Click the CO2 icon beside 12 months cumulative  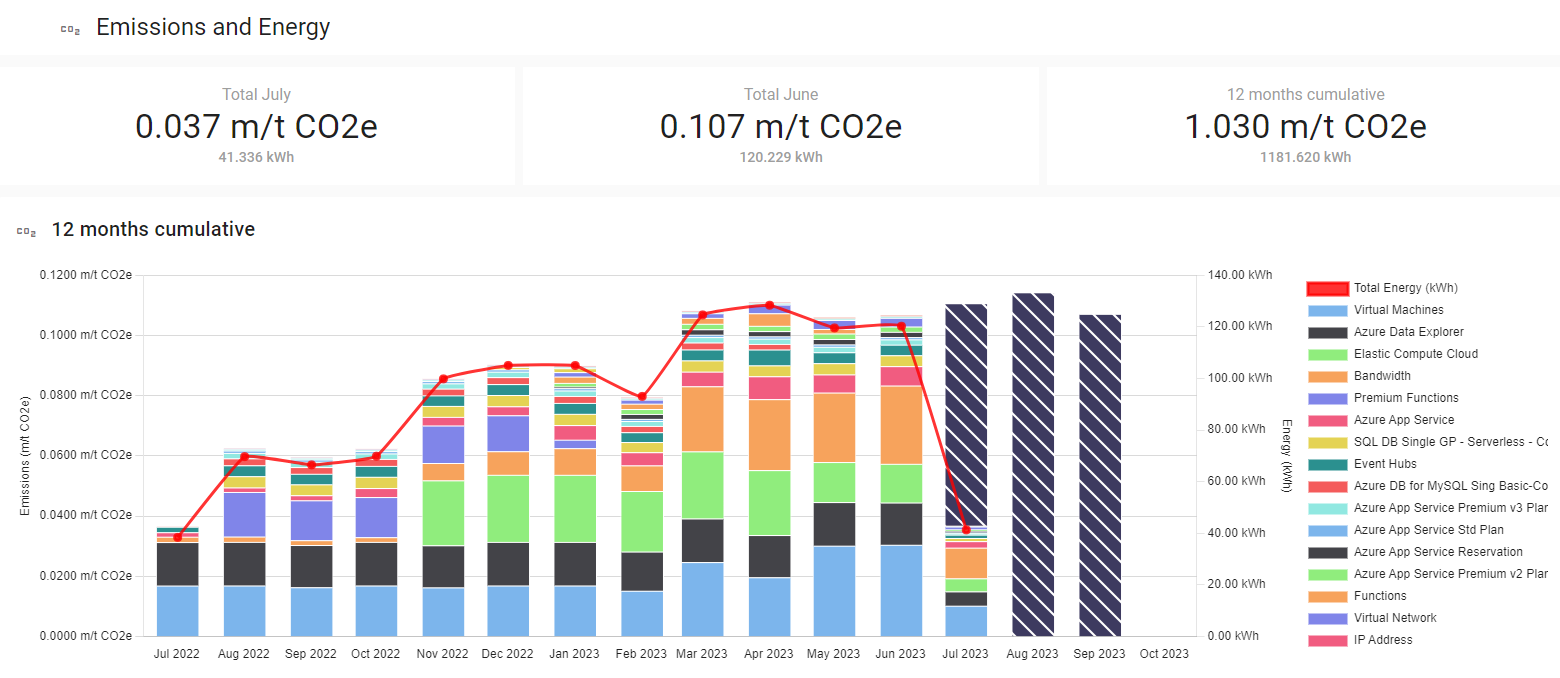coord(26,231)
